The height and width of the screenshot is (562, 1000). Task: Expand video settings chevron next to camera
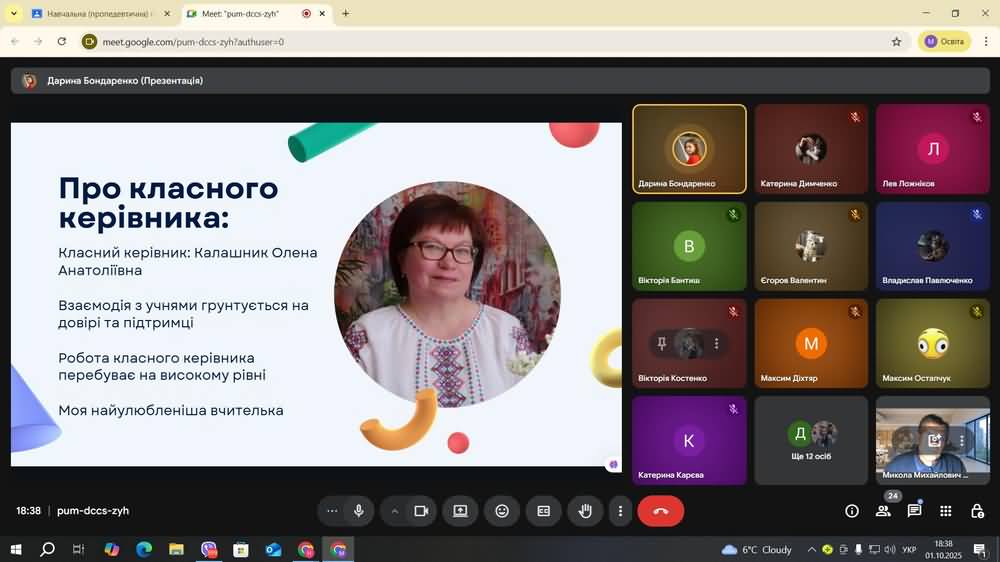pos(395,511)
